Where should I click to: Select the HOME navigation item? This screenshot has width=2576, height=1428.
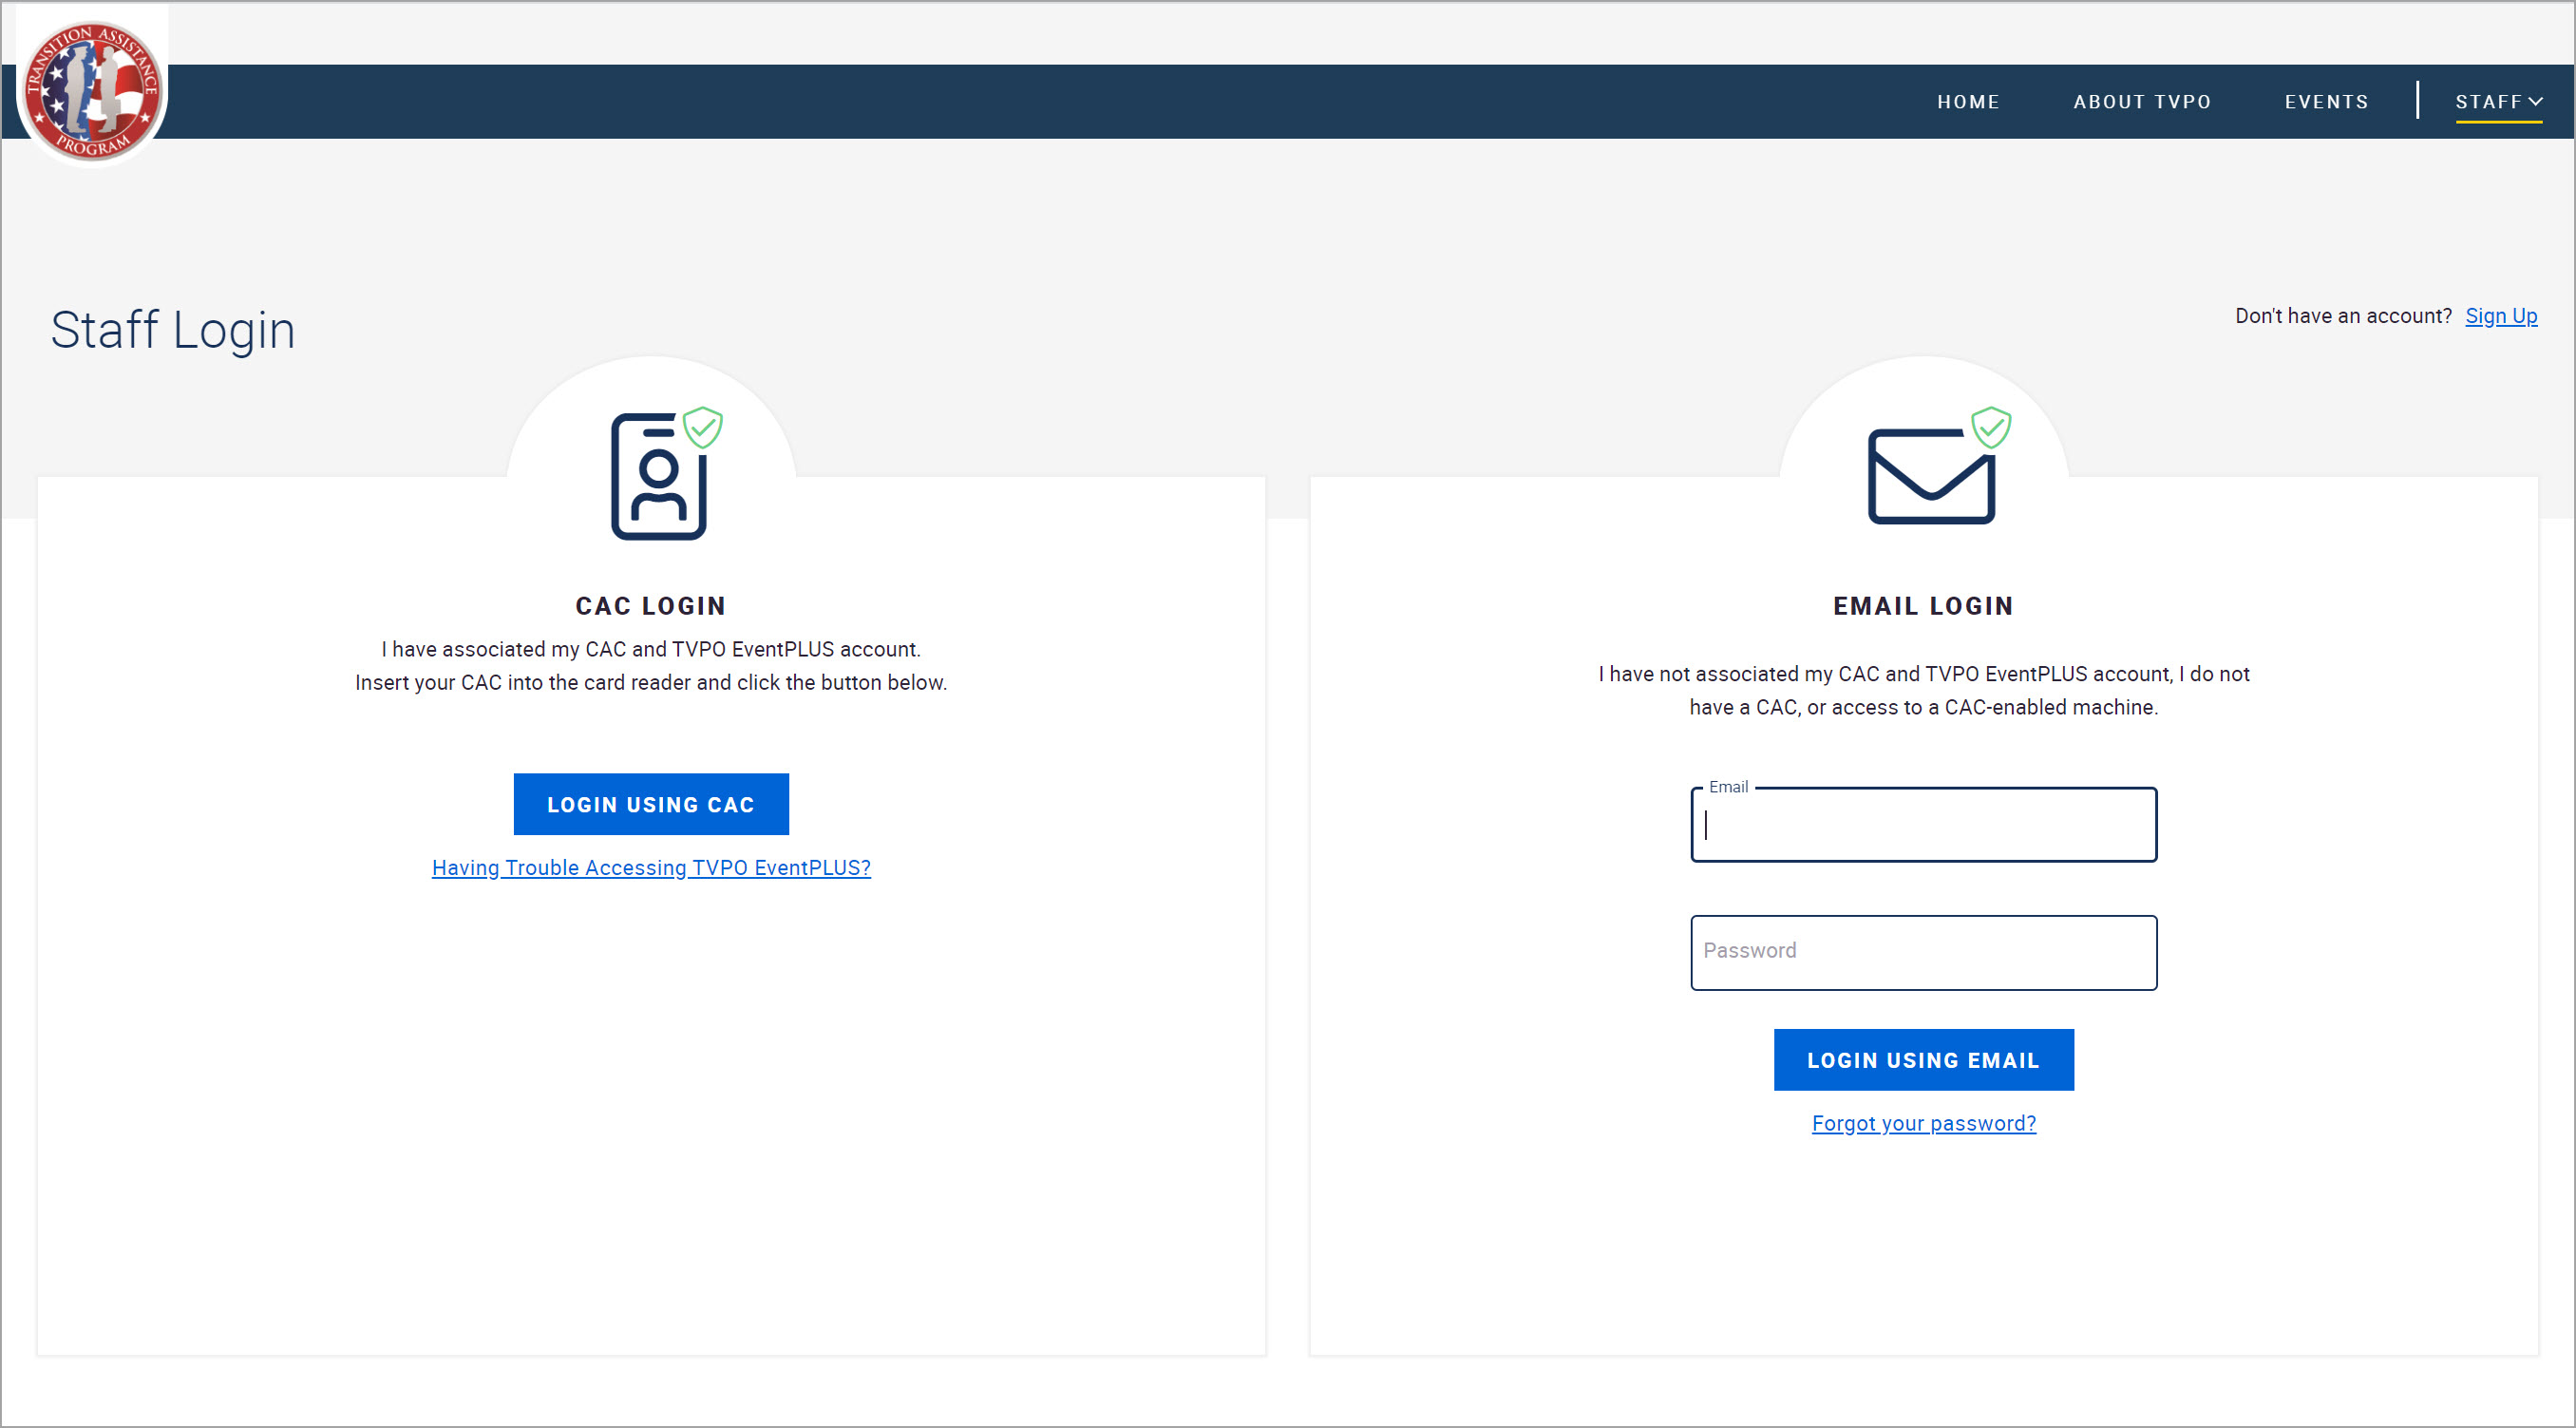pyautogui.click(x=1968, y=101)
